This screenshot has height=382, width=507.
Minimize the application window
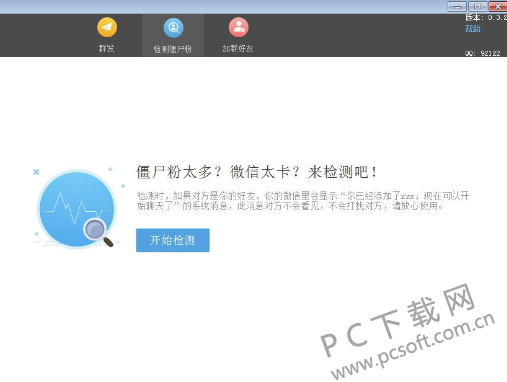point(457,6)
